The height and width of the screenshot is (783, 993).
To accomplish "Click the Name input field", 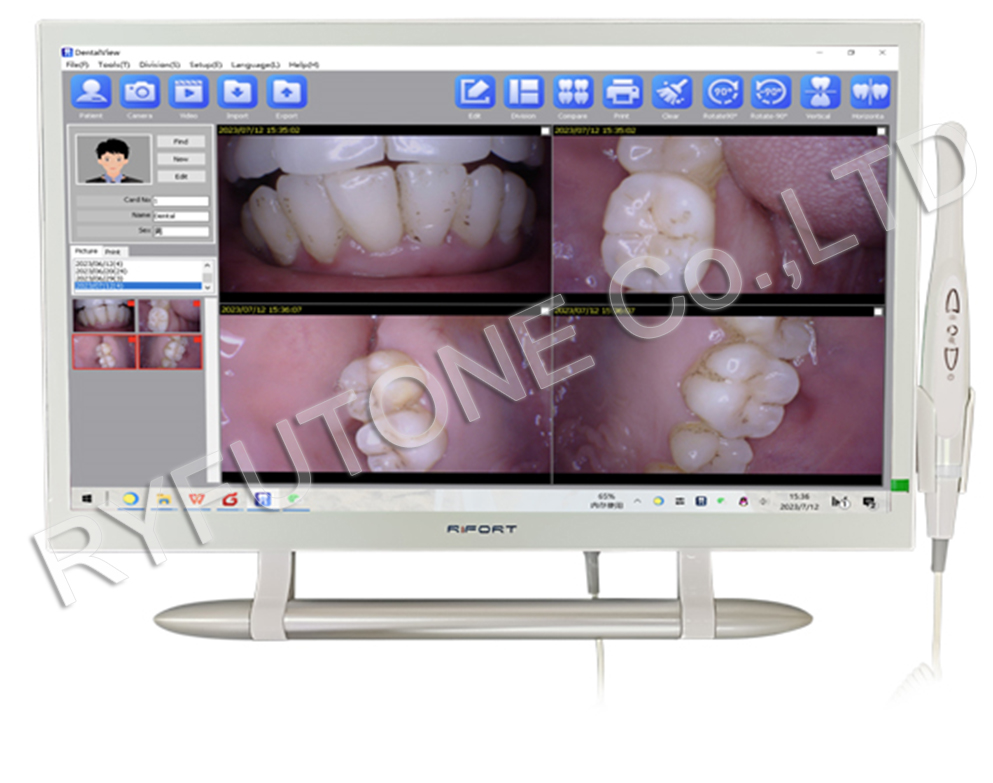I will click(x=181, y=216).
